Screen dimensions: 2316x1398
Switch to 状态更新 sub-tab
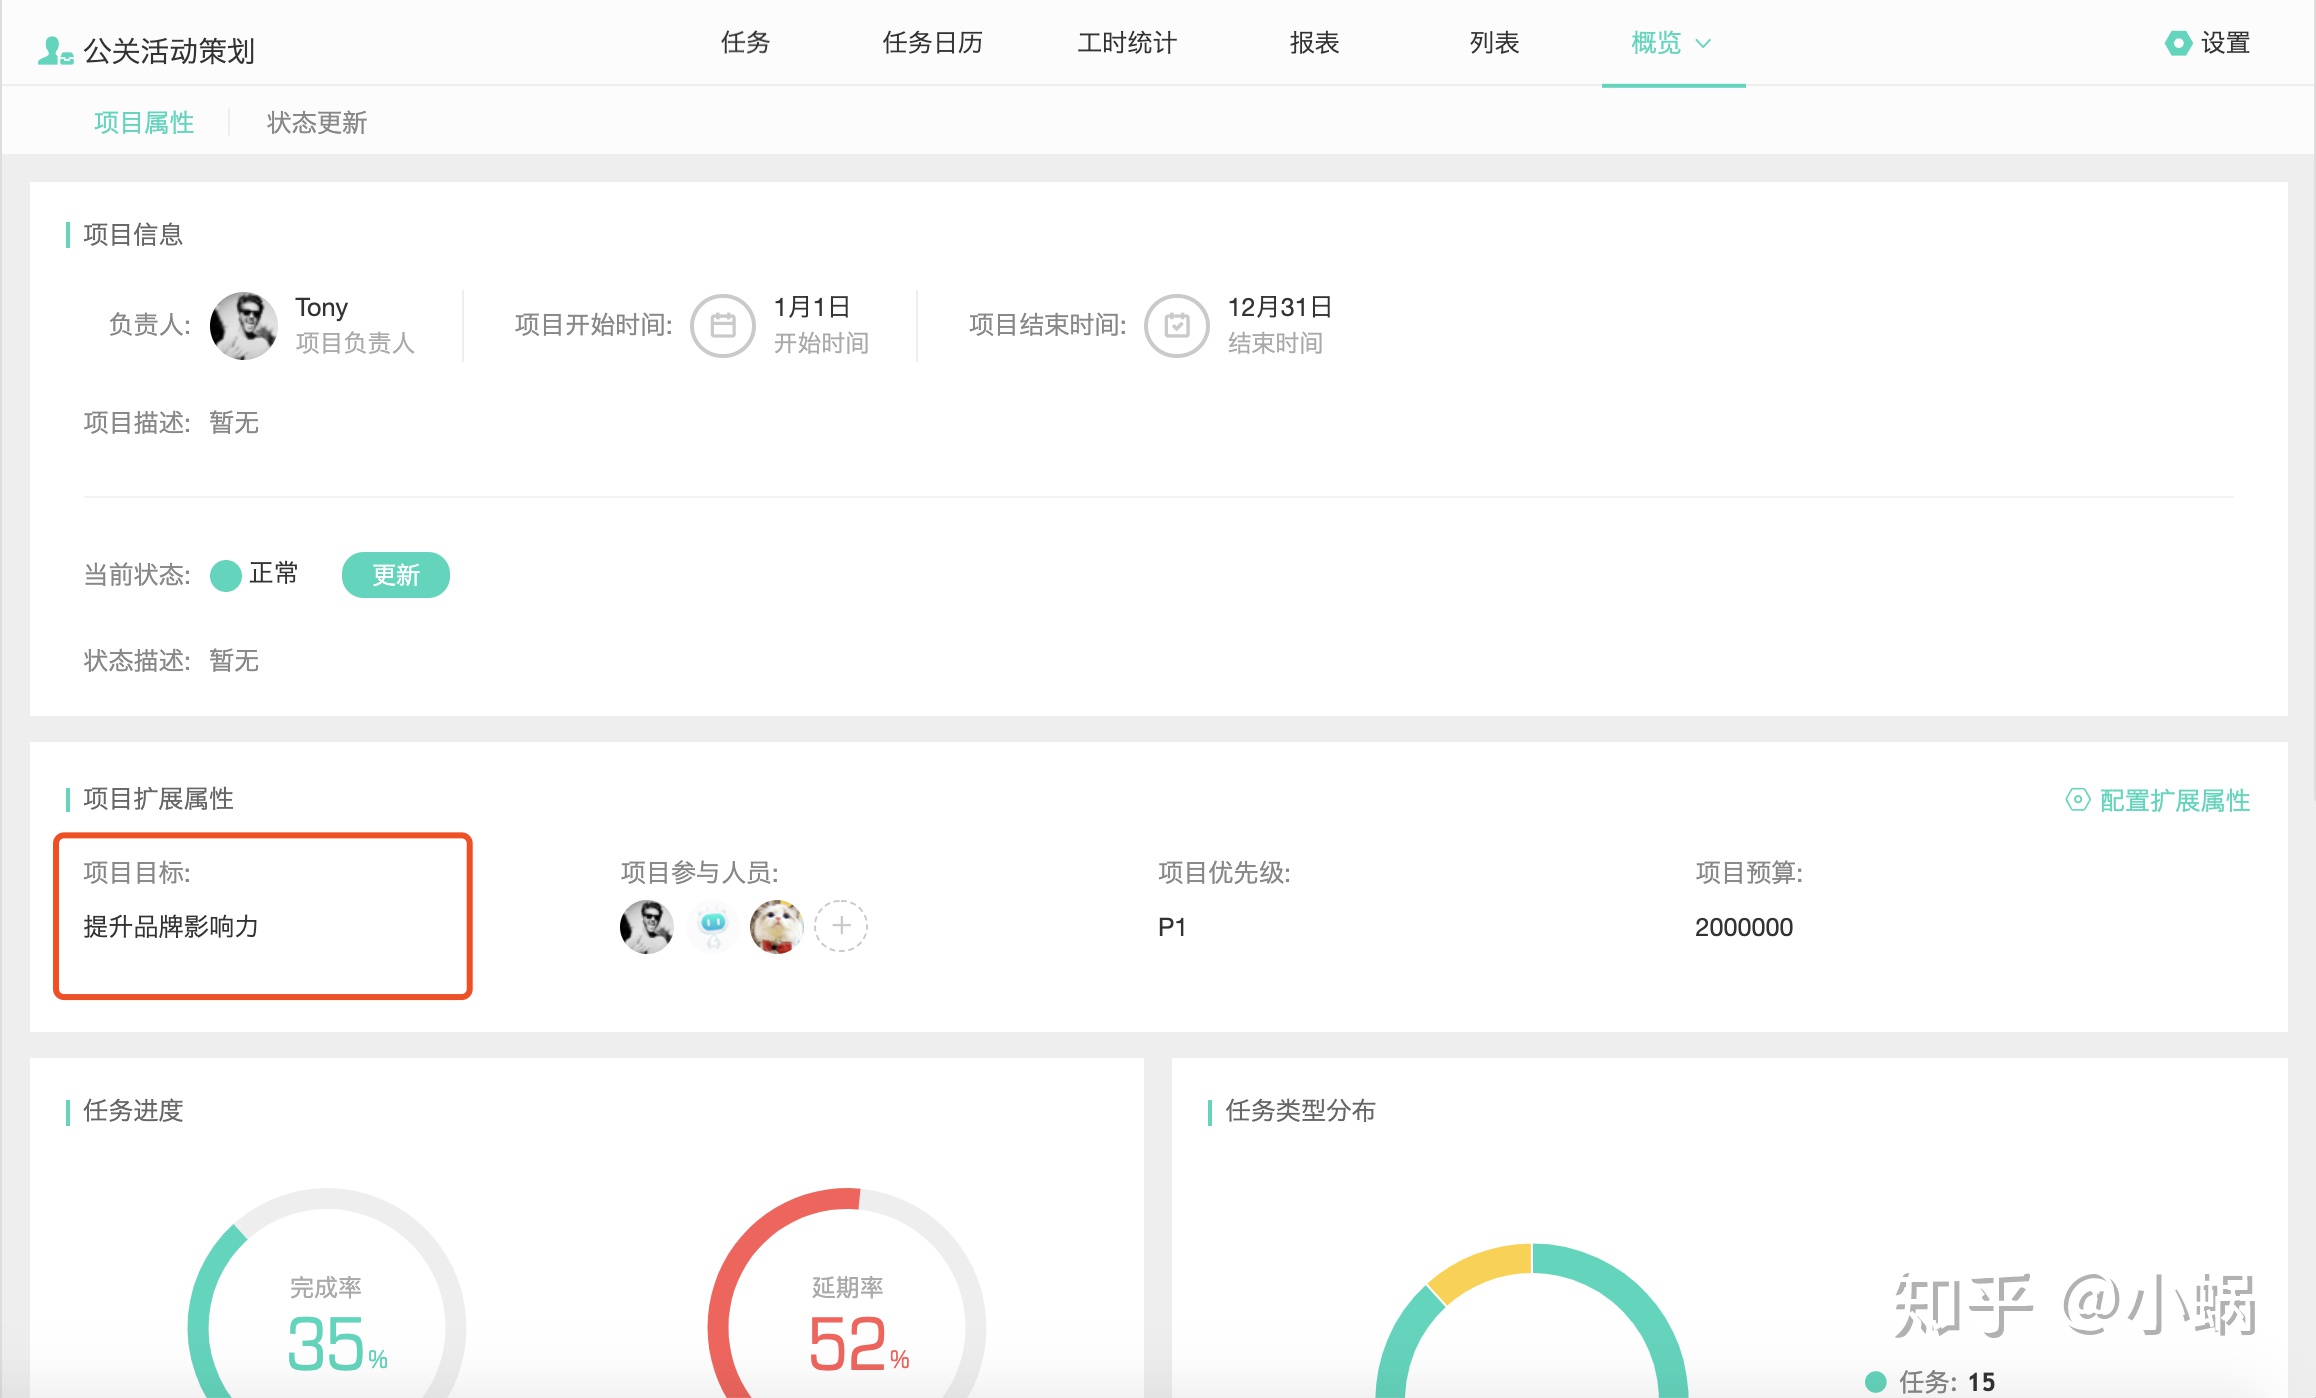tap(317, 122)
